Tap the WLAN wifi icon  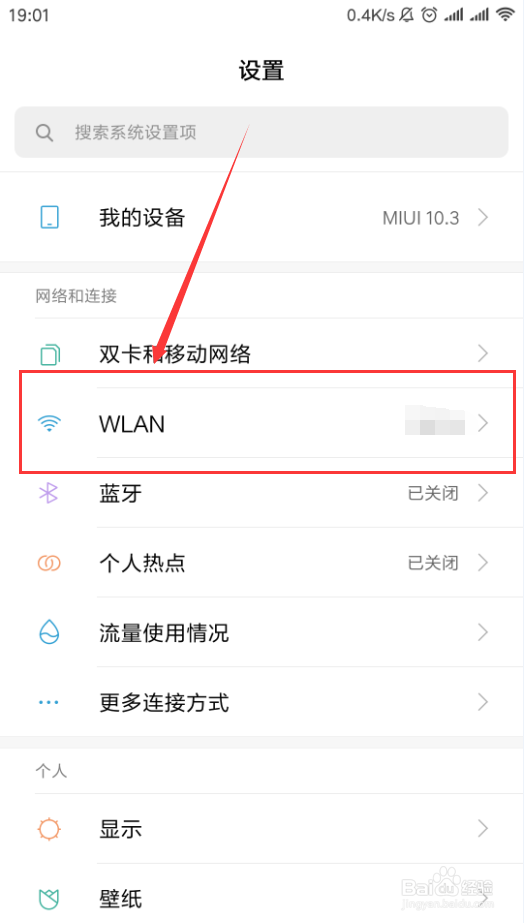[x=49, y=423]
